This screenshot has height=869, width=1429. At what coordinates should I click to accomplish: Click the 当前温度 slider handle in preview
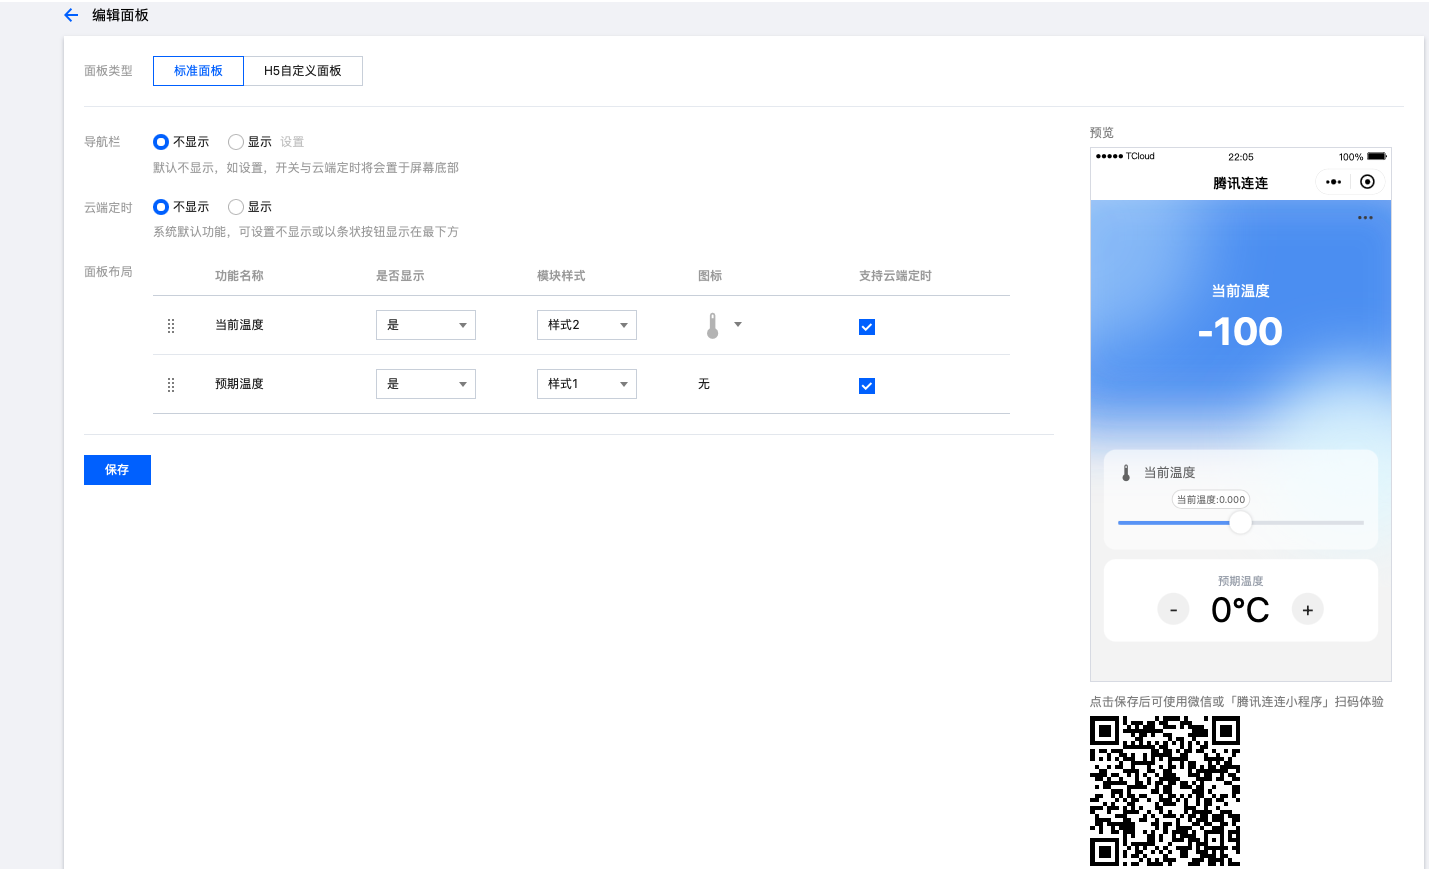pyautogui.click(x=1240, y=522)
